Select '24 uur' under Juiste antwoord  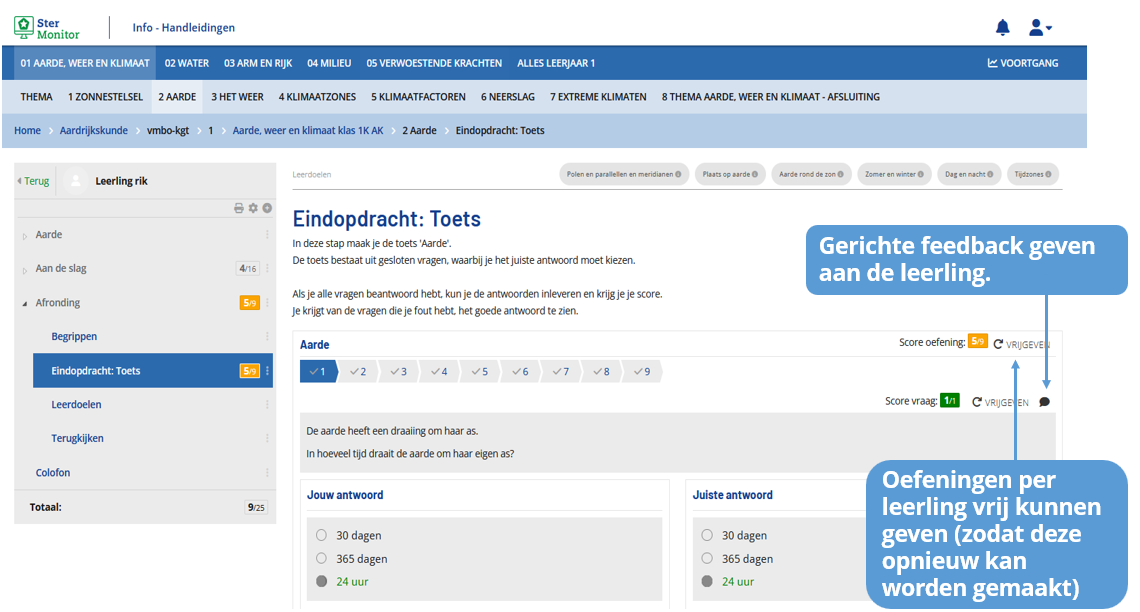click(x=708, y=582)
